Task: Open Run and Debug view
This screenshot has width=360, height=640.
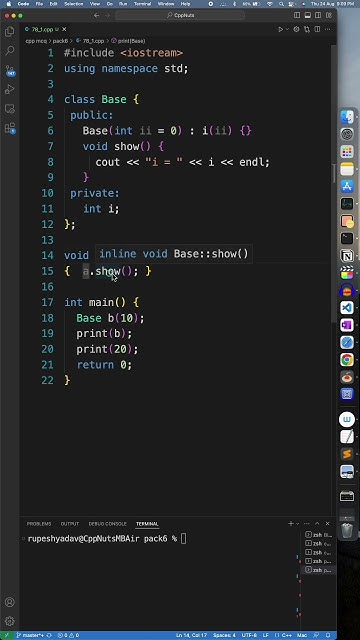Action: pyautogui.click(x=10, y=89)
